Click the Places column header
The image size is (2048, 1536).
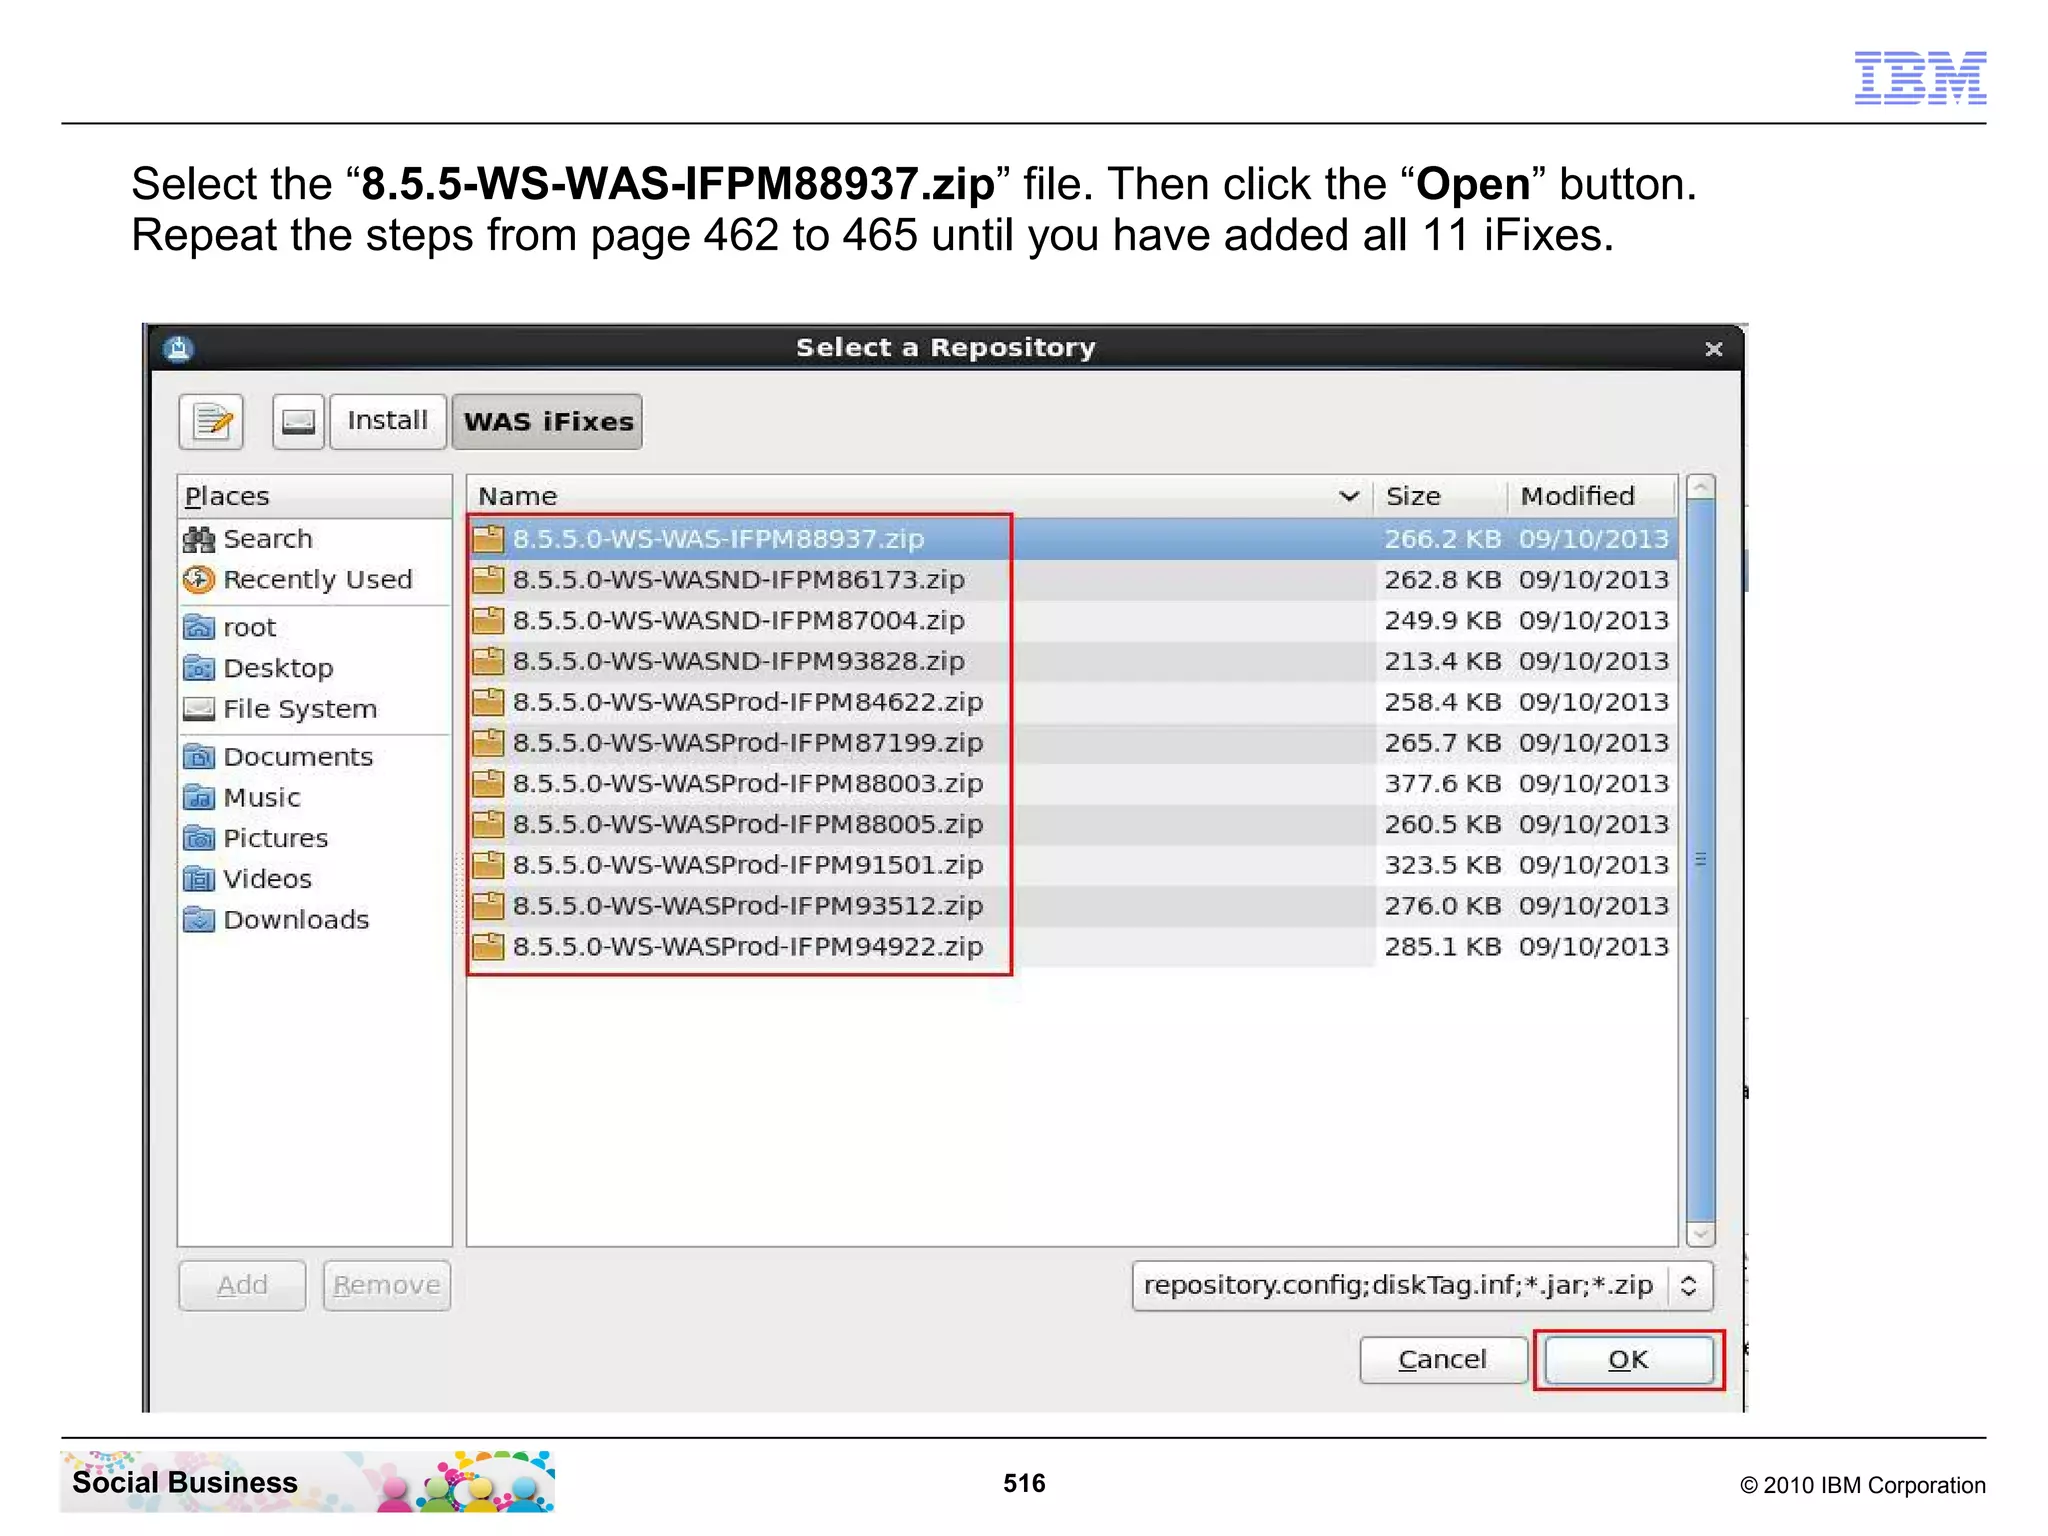pyautogui.click(x=314, y=496)
